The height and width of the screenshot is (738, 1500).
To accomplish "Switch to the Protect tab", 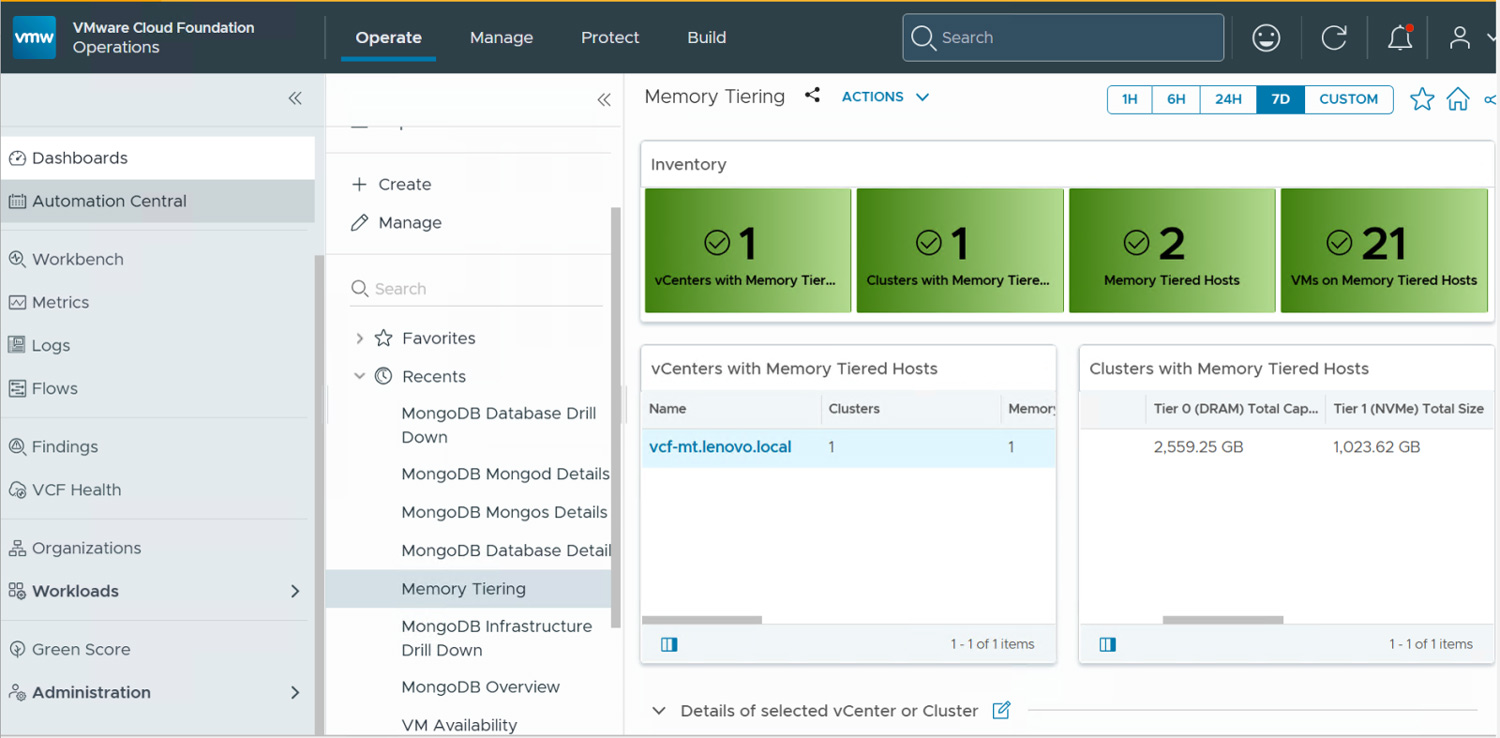I will [610, 37].
